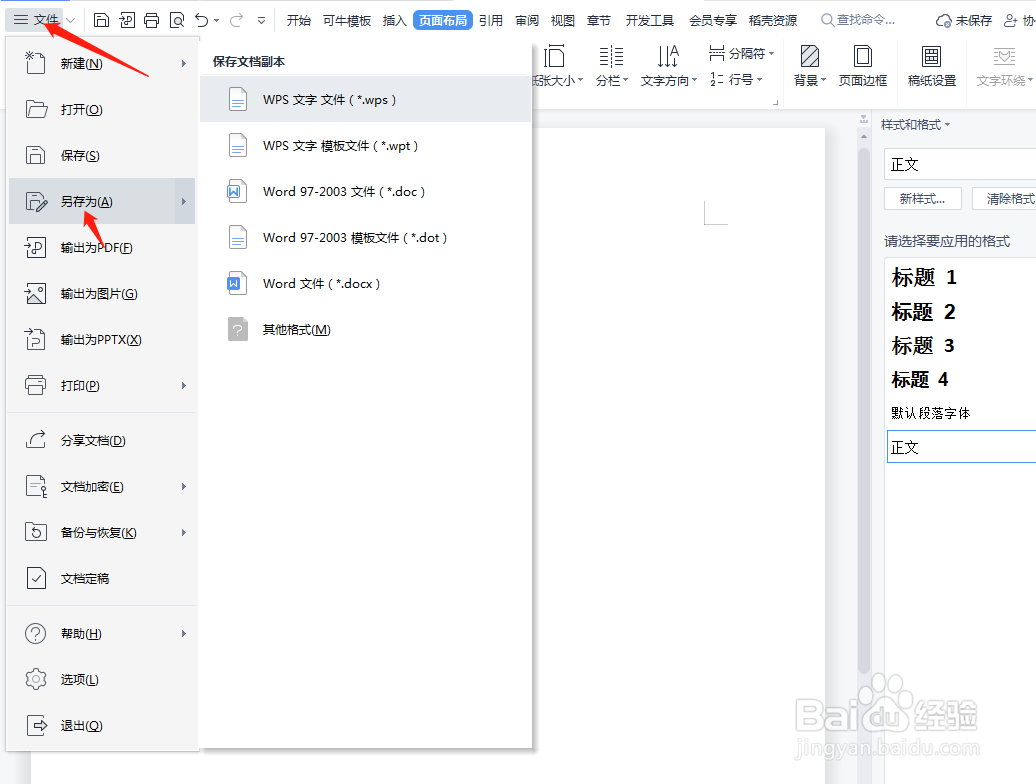Screen dimensions: 1036x784
Task: Choose 其他格式(M) save option
Action: click(365, 330)
